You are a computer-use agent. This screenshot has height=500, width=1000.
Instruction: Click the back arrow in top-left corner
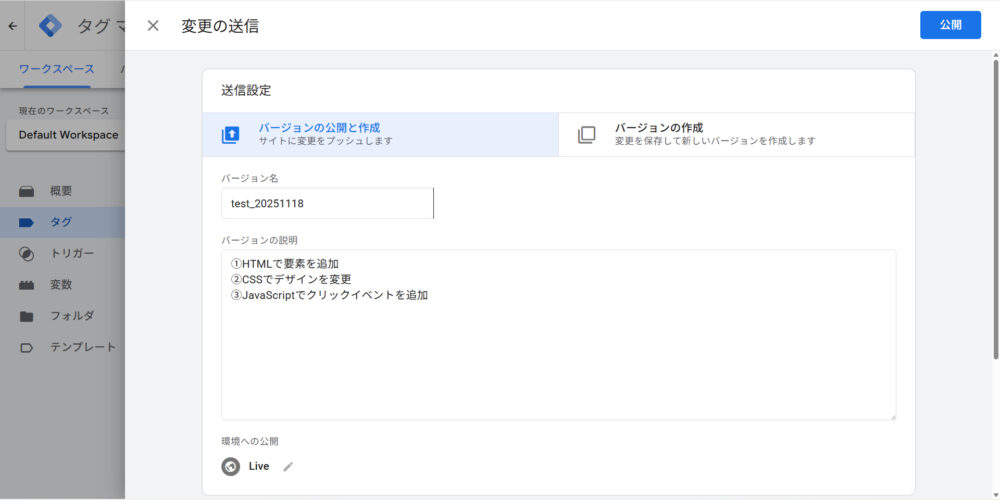point(12,26)
